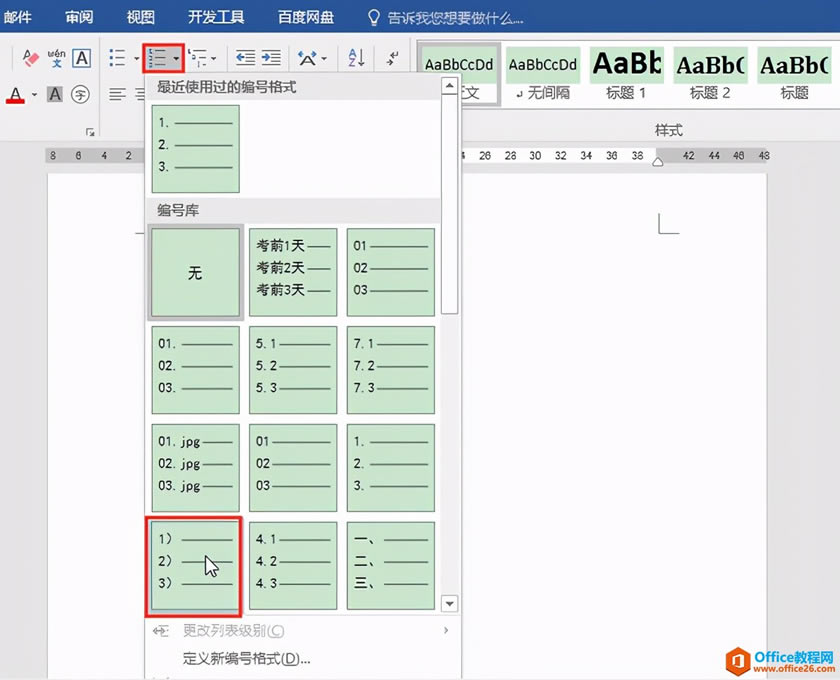Click the numbering gallery scrollbar thumb

(x=449, y=204)
